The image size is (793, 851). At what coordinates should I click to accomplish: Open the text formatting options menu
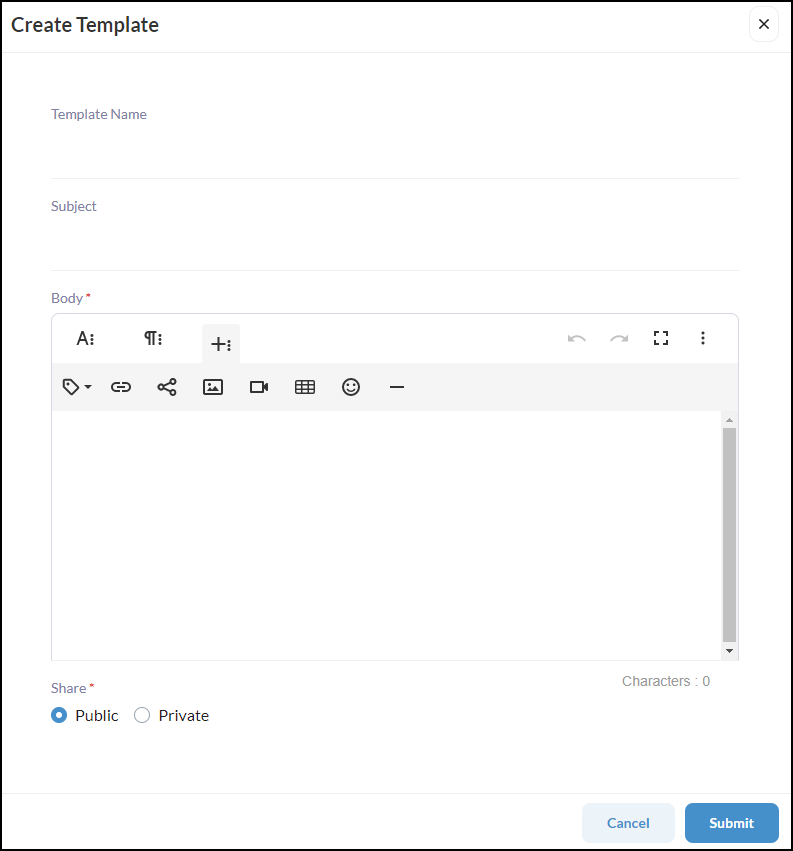(85, 338)
